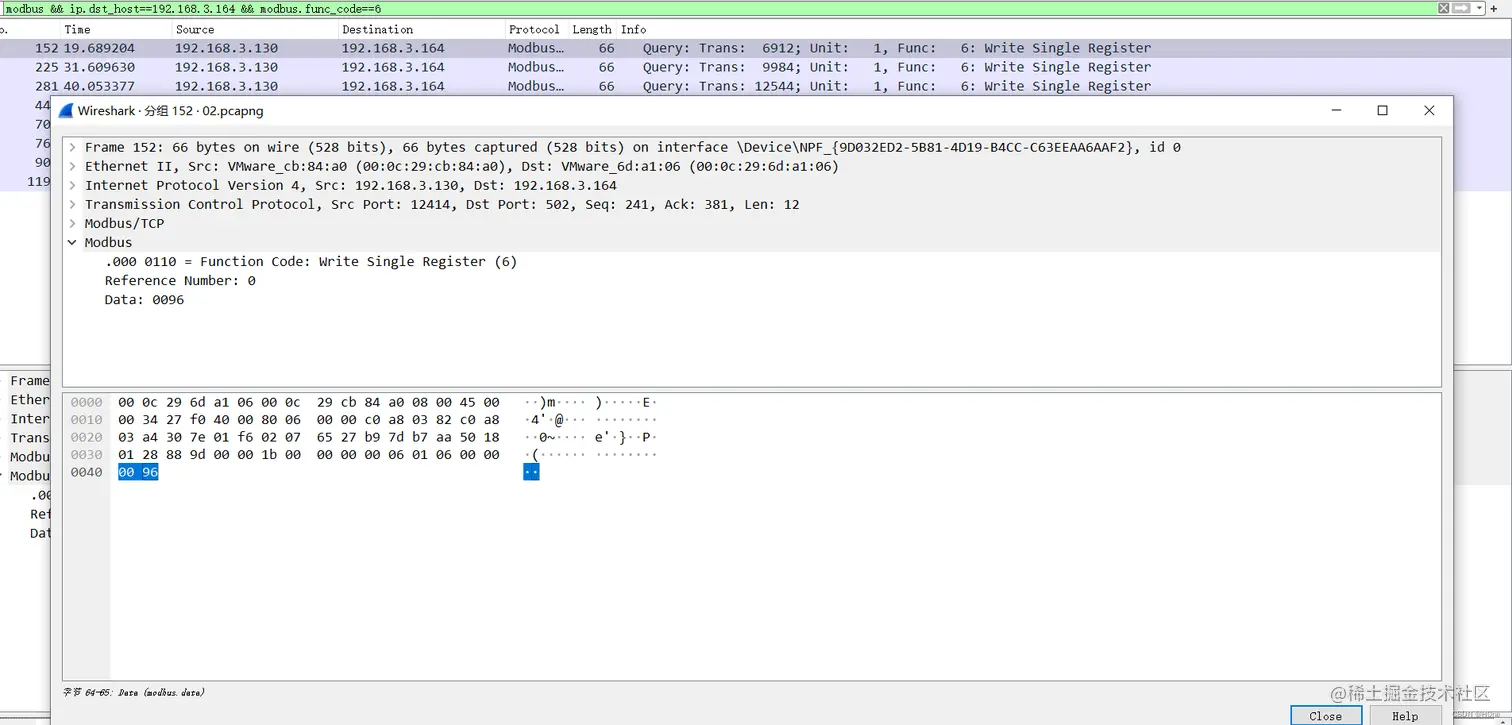Image resolution: width=1512 pixels, height=725 pixels.
Task: Click the dialog title bar text 分组 152 · 02.pcapng
Action: [204, 111]
